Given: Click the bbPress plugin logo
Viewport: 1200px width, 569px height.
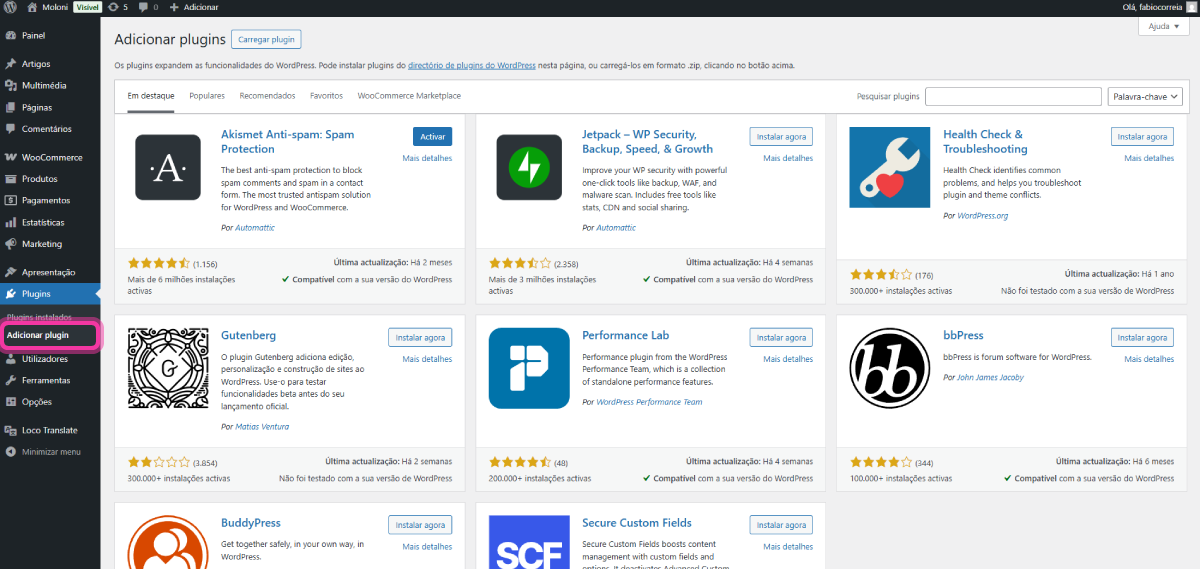Looking at the screenshot, I should point(890,368).
